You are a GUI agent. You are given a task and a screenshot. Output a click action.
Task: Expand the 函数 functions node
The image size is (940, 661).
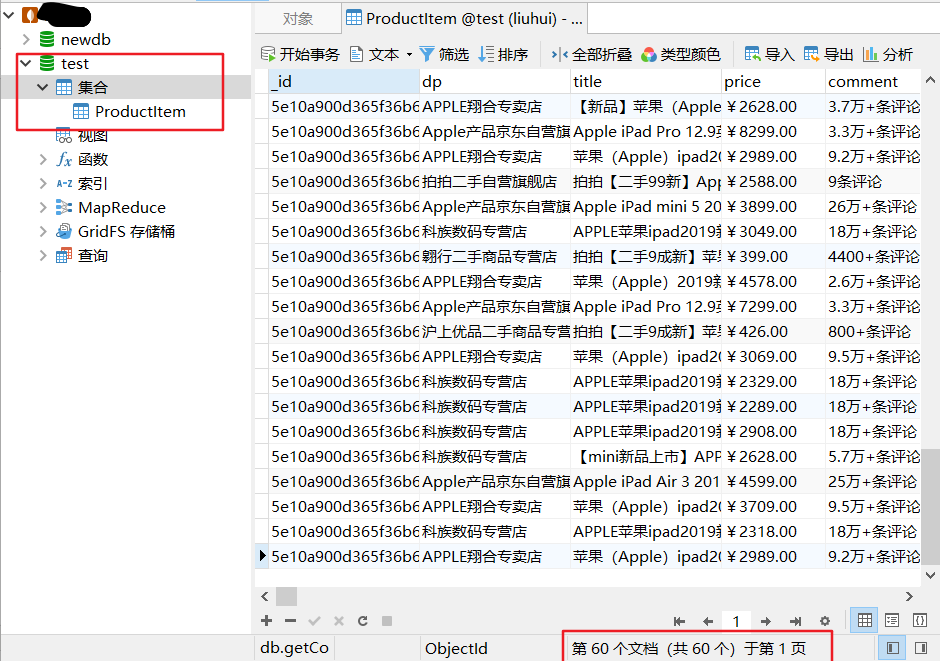coord(43,159)
